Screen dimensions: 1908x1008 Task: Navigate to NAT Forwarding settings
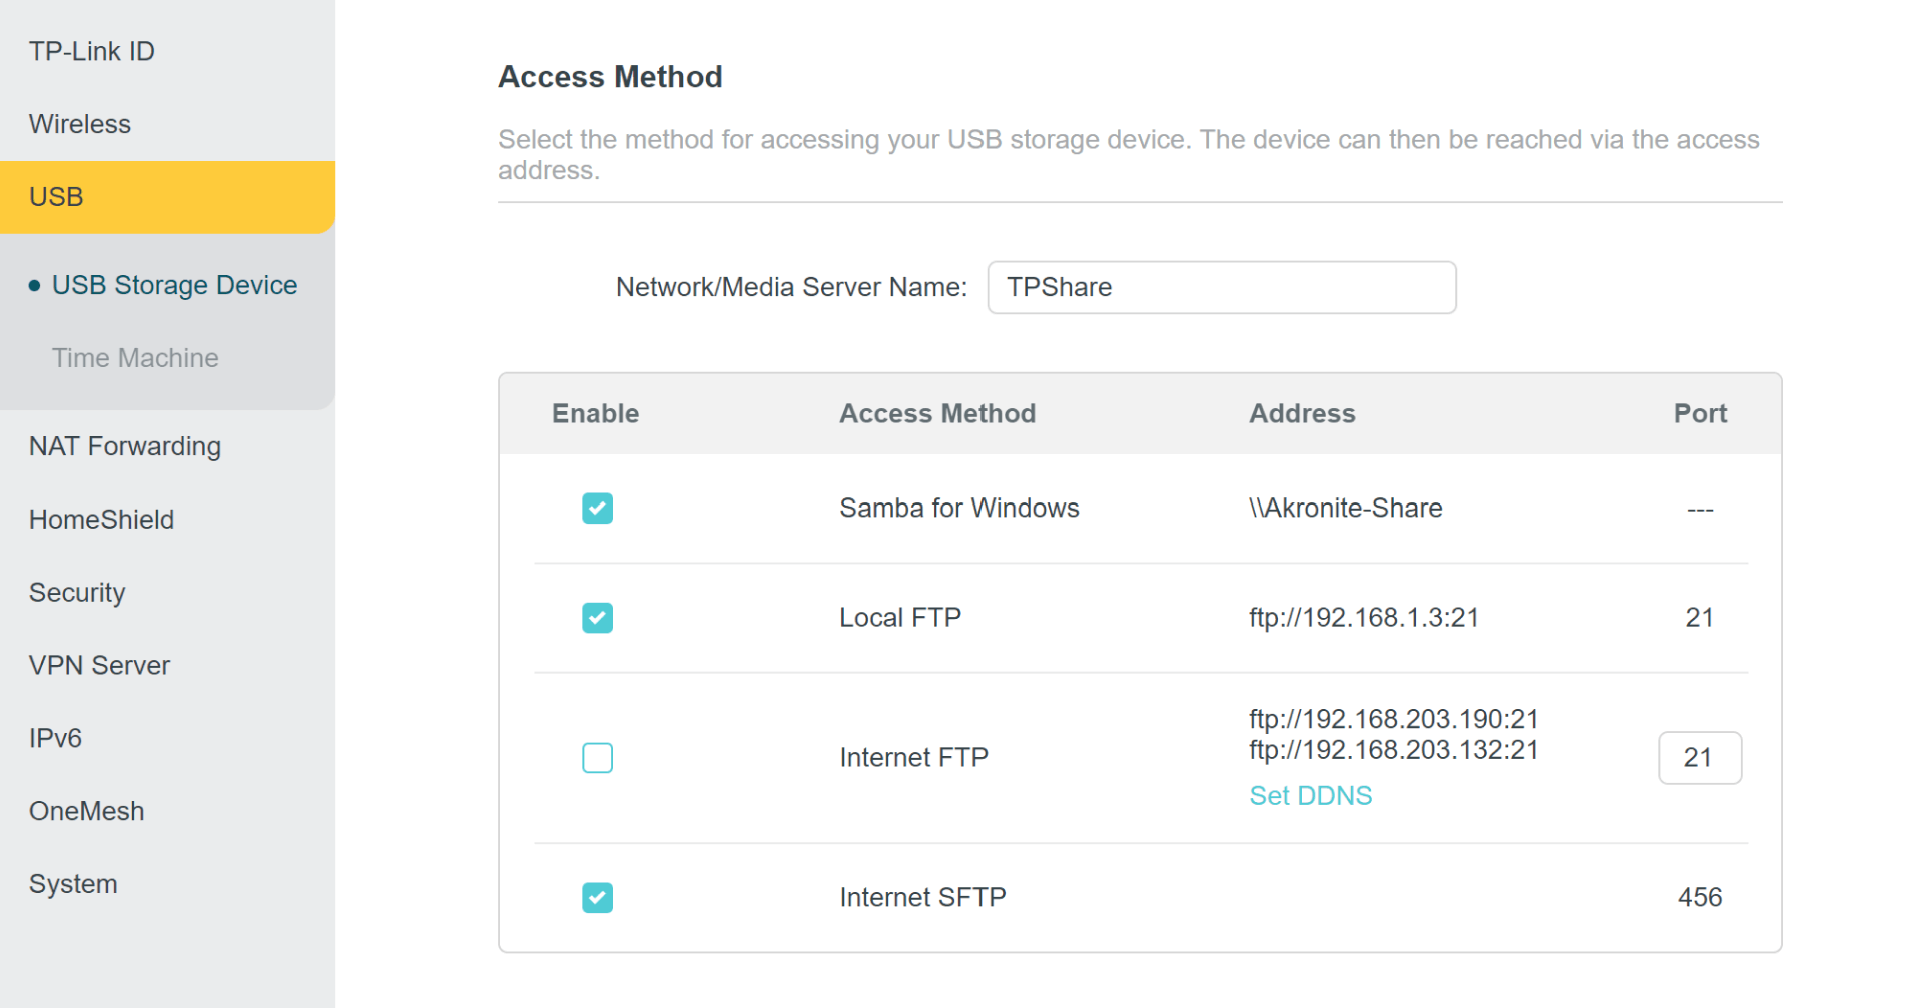click(125, 446)
